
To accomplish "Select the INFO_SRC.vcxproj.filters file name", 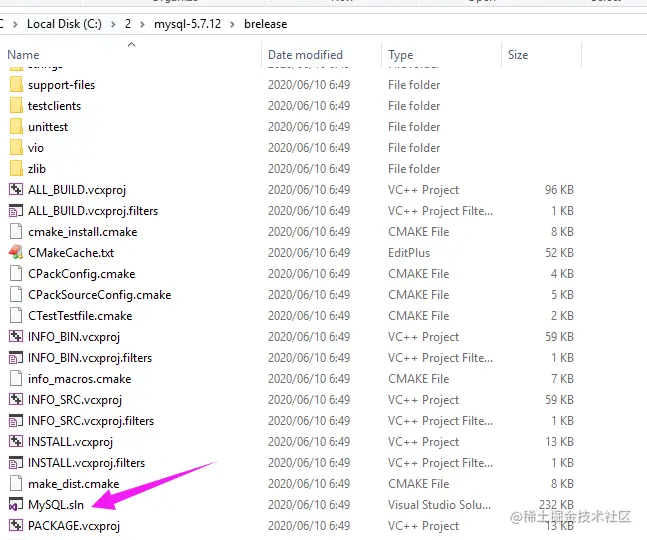I will 91,421.
